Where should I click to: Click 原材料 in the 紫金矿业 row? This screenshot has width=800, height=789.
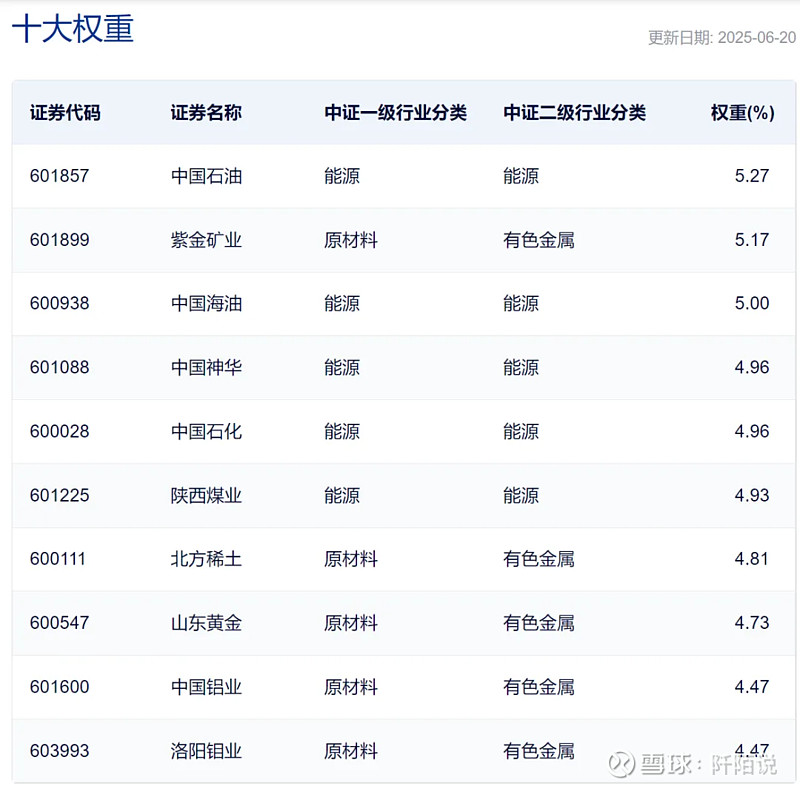tap(351, 240)
